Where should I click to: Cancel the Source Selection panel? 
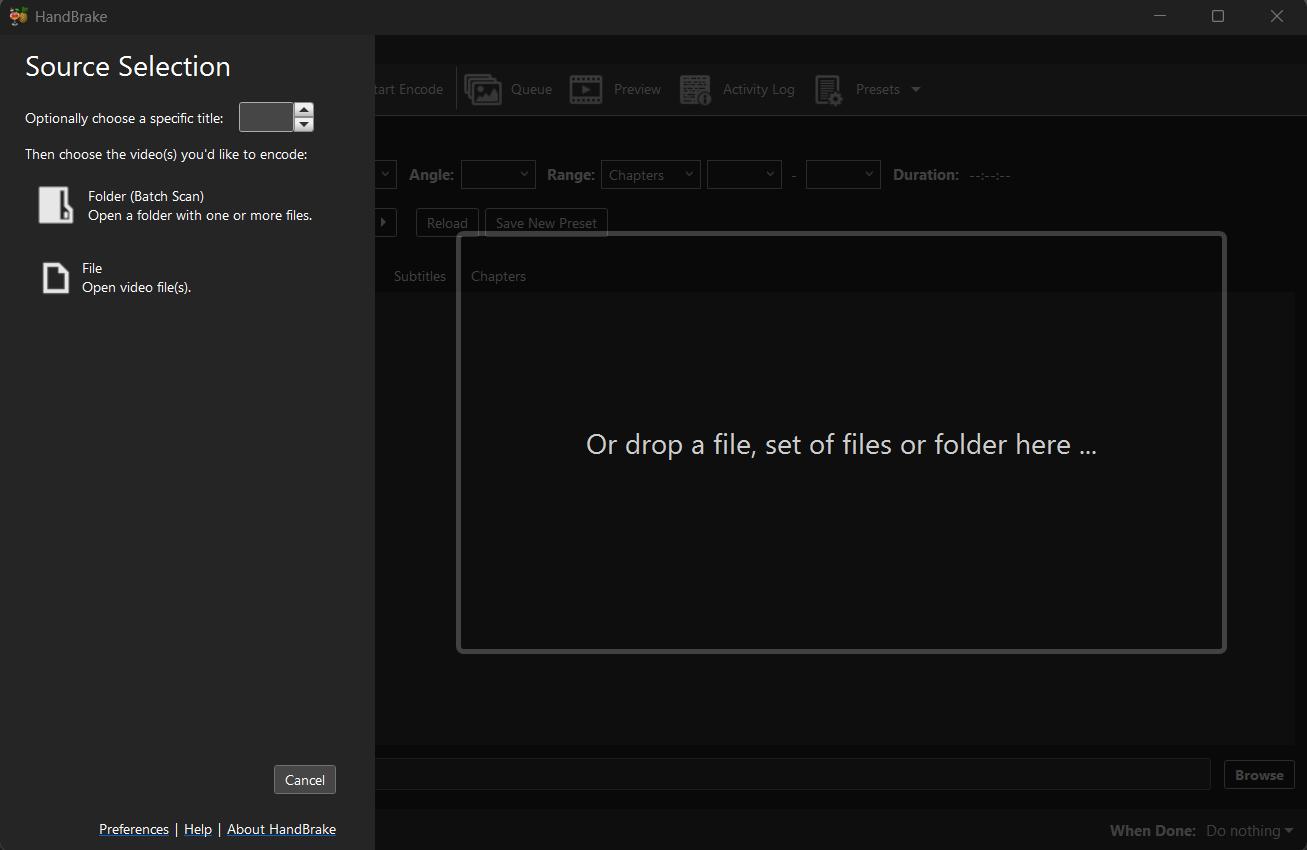(x=305, y=780)
